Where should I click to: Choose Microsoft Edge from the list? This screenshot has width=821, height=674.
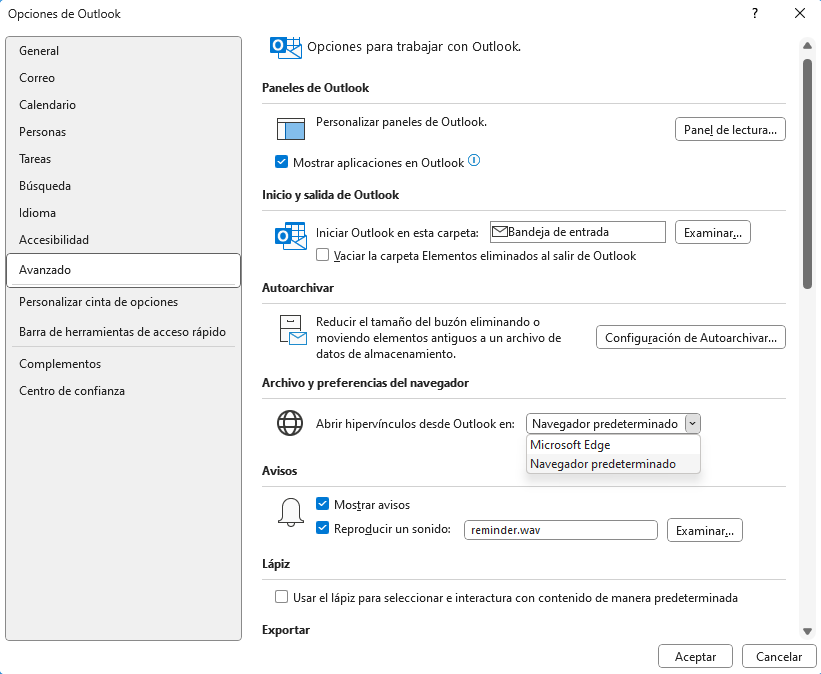pos(571,445)
